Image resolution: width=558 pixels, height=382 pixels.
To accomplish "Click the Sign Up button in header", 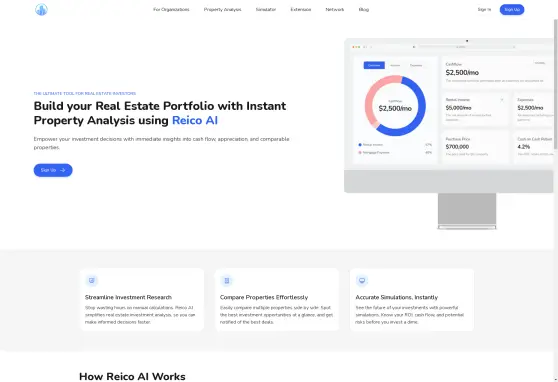I will [512, 10].
